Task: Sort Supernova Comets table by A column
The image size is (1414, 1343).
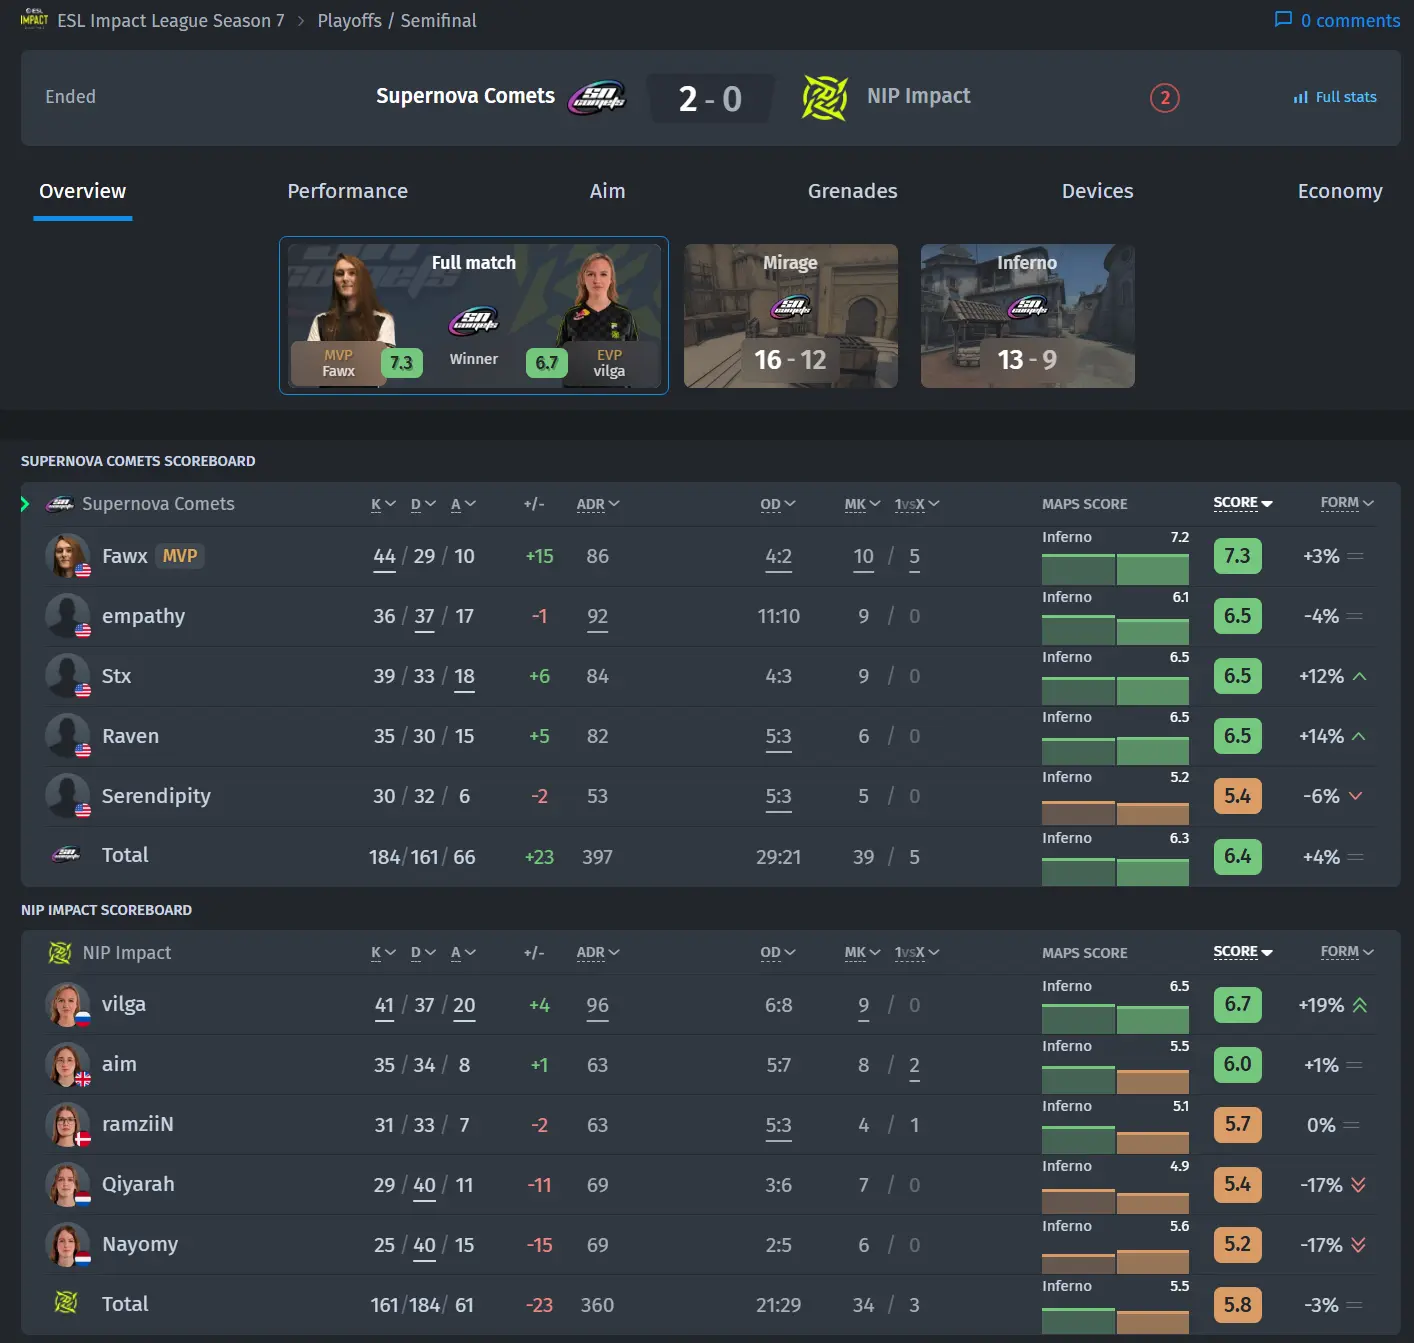Action: tap(463, 504)
